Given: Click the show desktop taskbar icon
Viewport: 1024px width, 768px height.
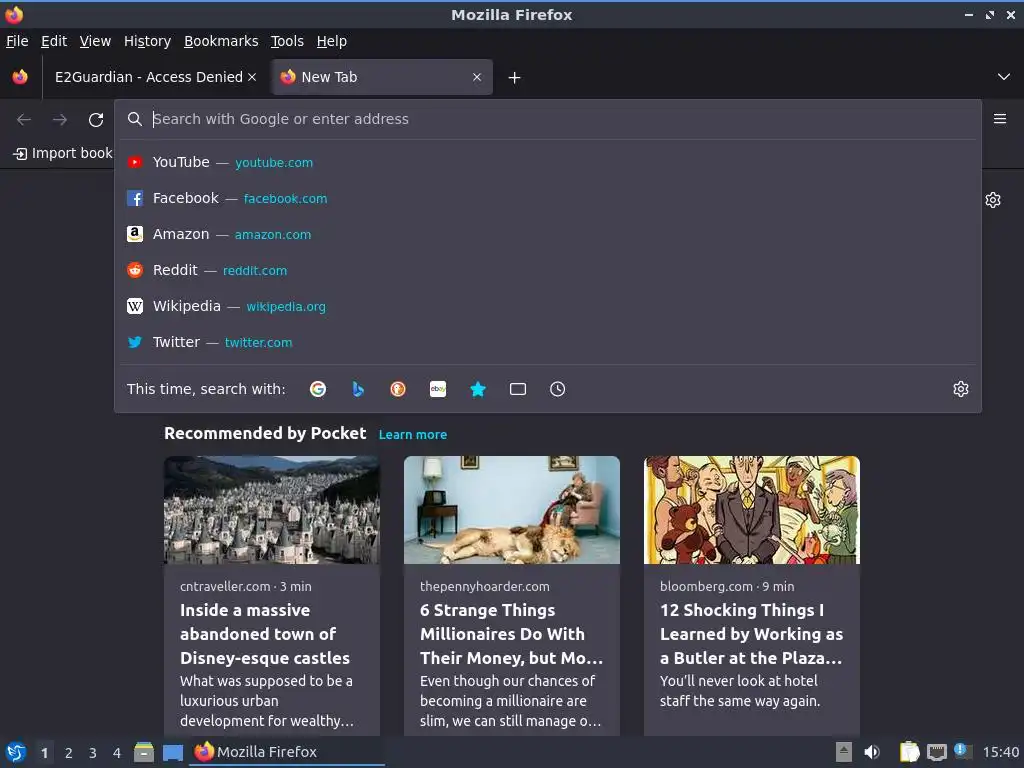Looking at the screenshot, I should (172, 752).
